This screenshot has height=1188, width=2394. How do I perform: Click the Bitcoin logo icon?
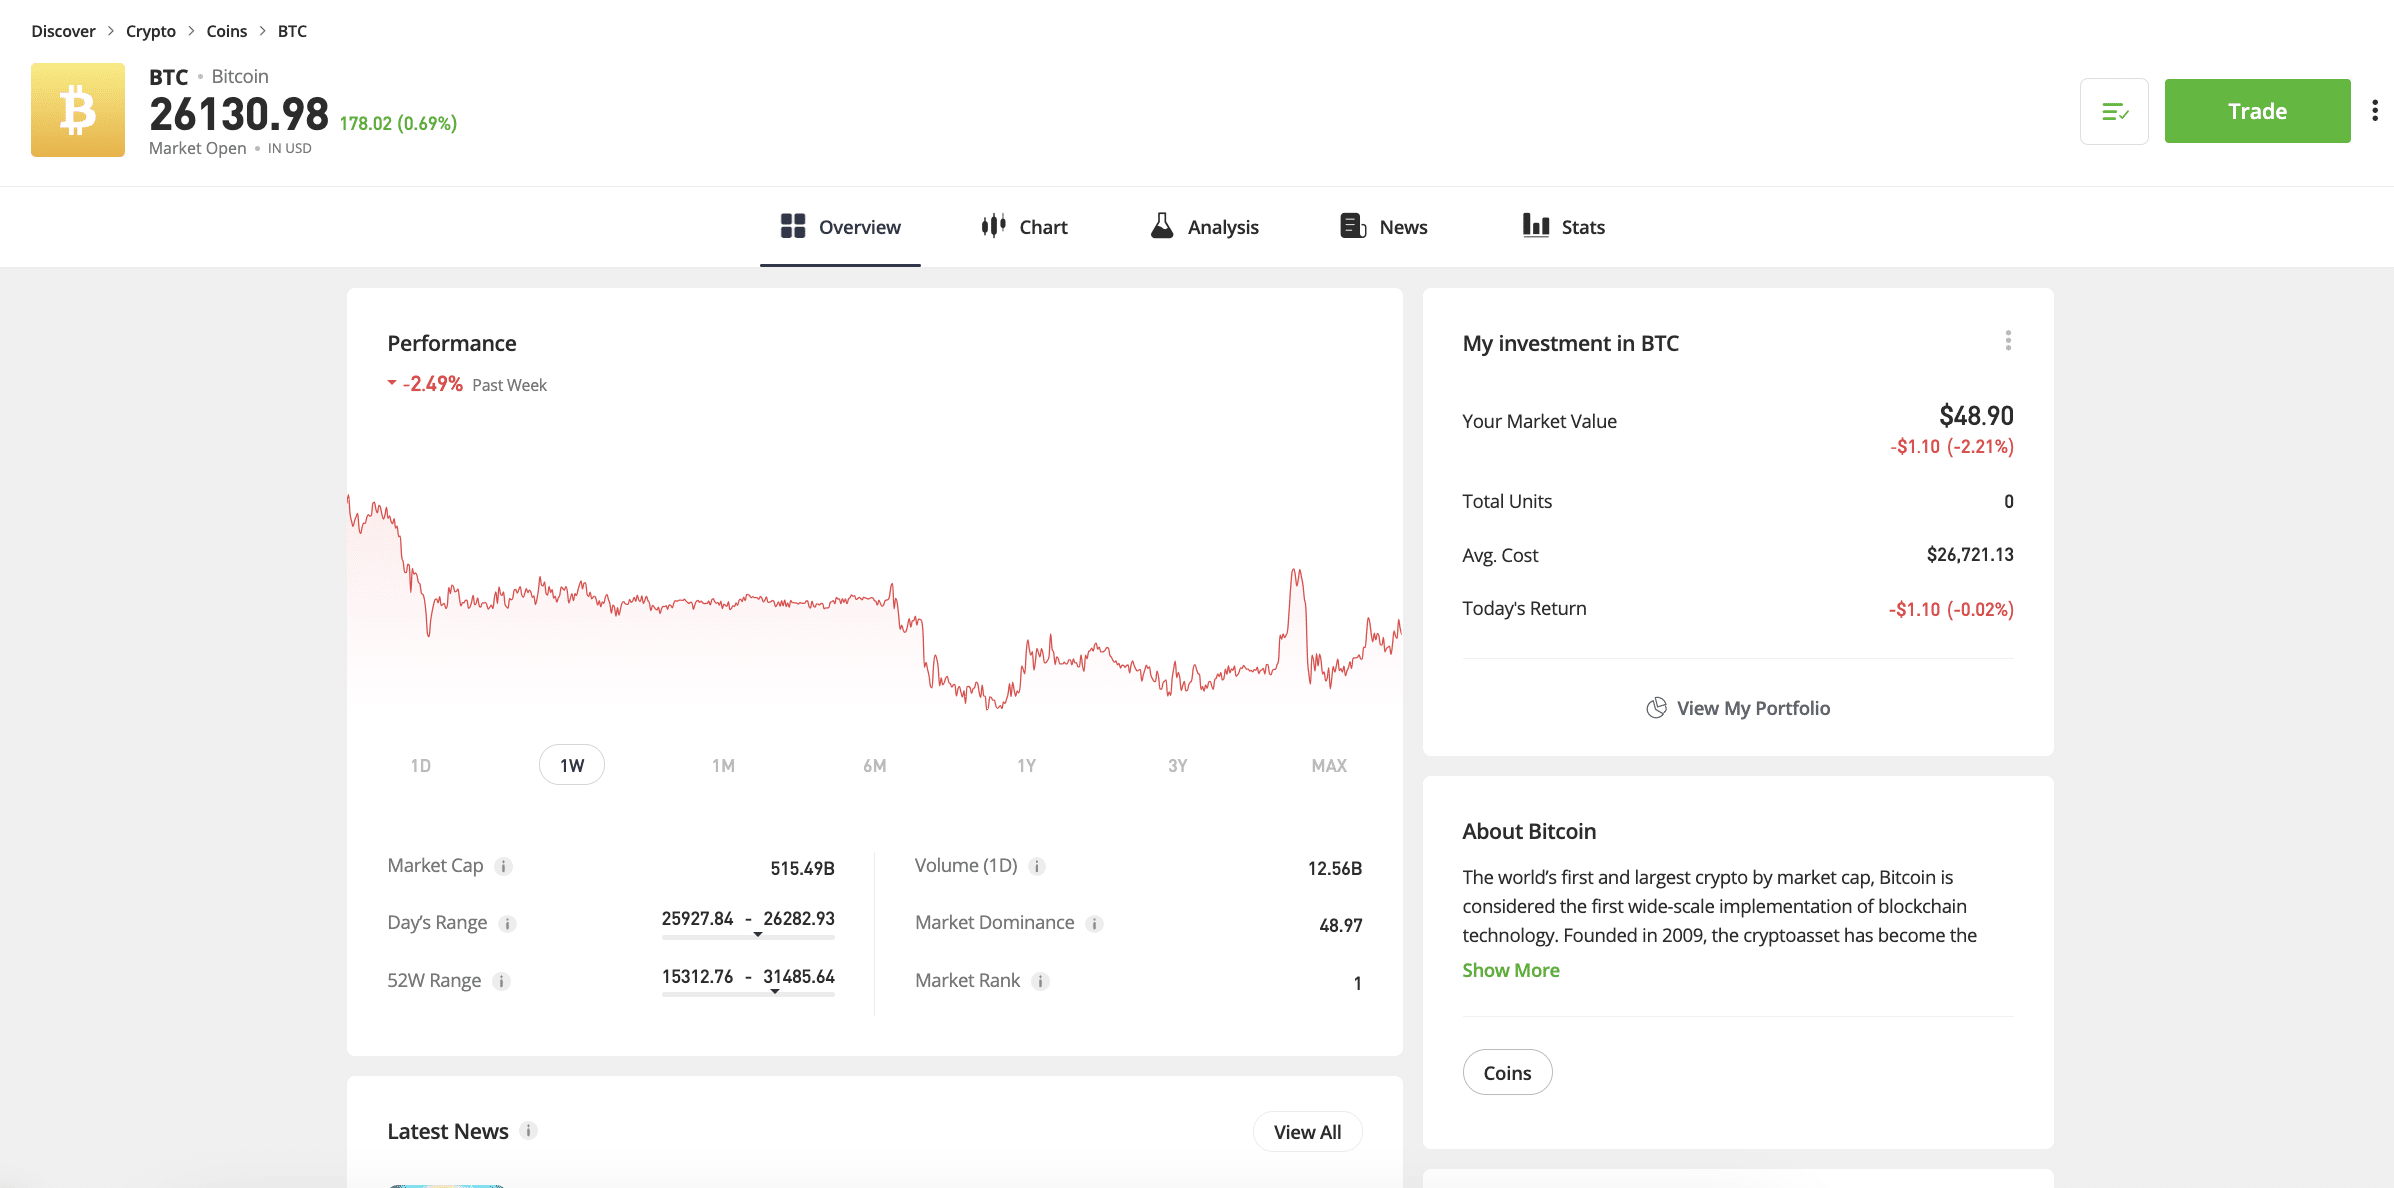pos(78,110)
